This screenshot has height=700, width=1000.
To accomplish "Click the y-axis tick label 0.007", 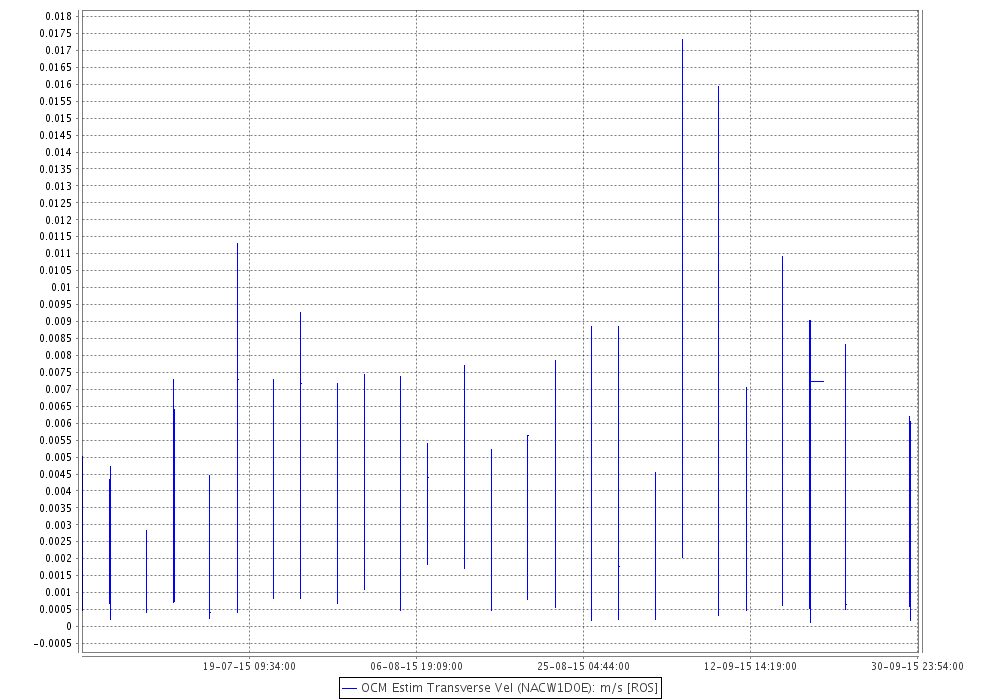I will pyautogui.click(x=59, y=389).
